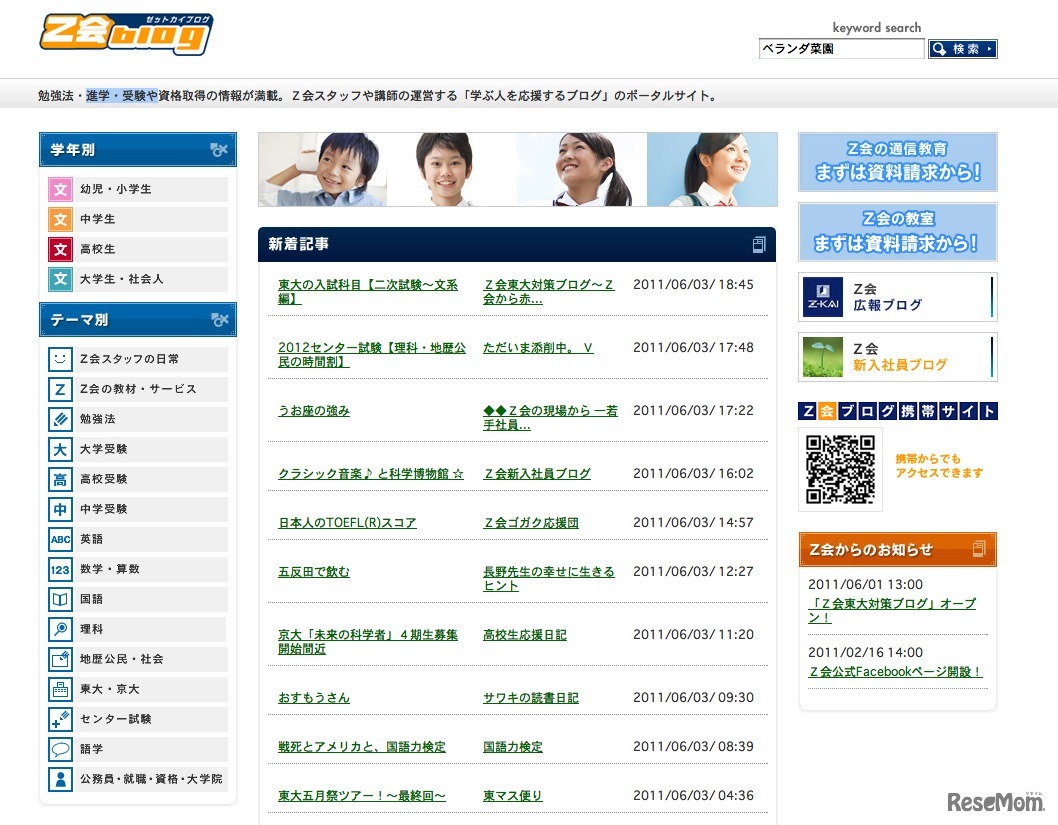Click the 公務員・就職 person icon
Viewport: 1058px width, 825px height.
(x=60, y=779)
